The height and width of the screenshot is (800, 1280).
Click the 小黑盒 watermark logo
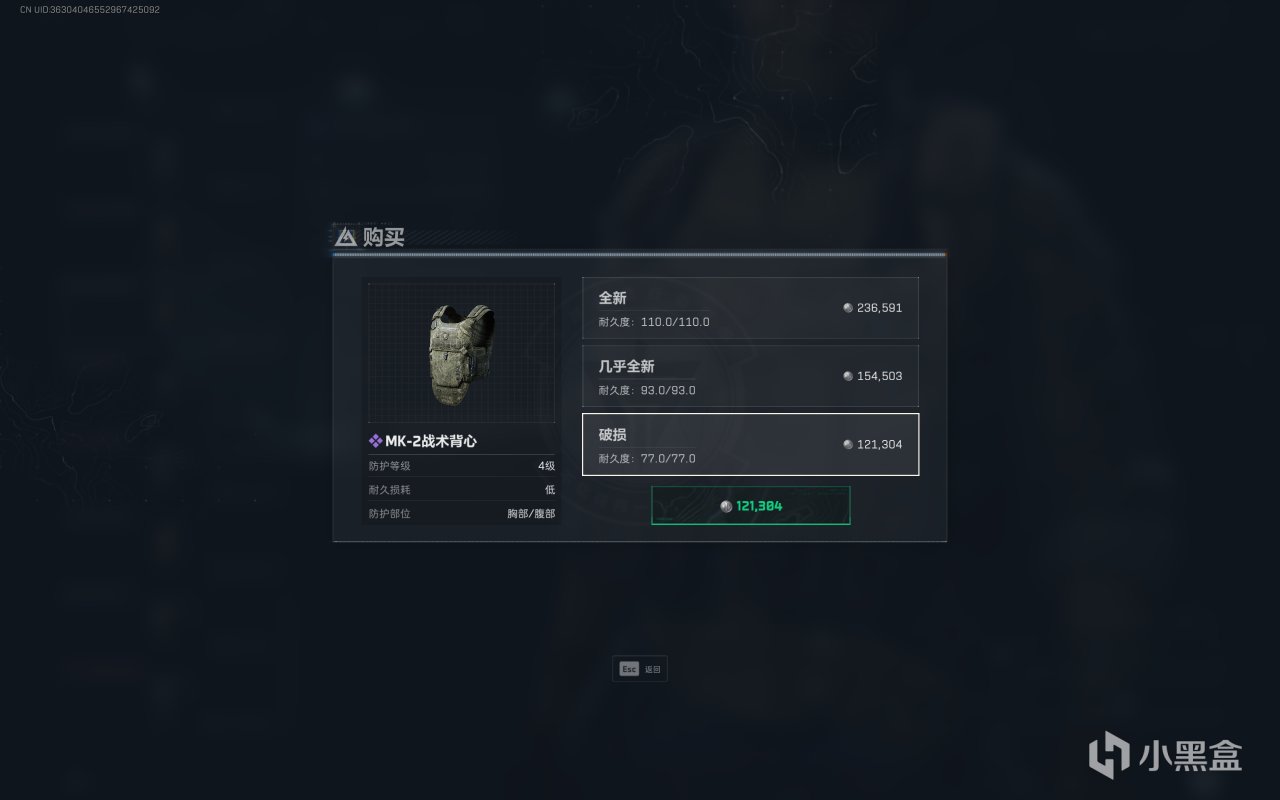pos(1166,752)
